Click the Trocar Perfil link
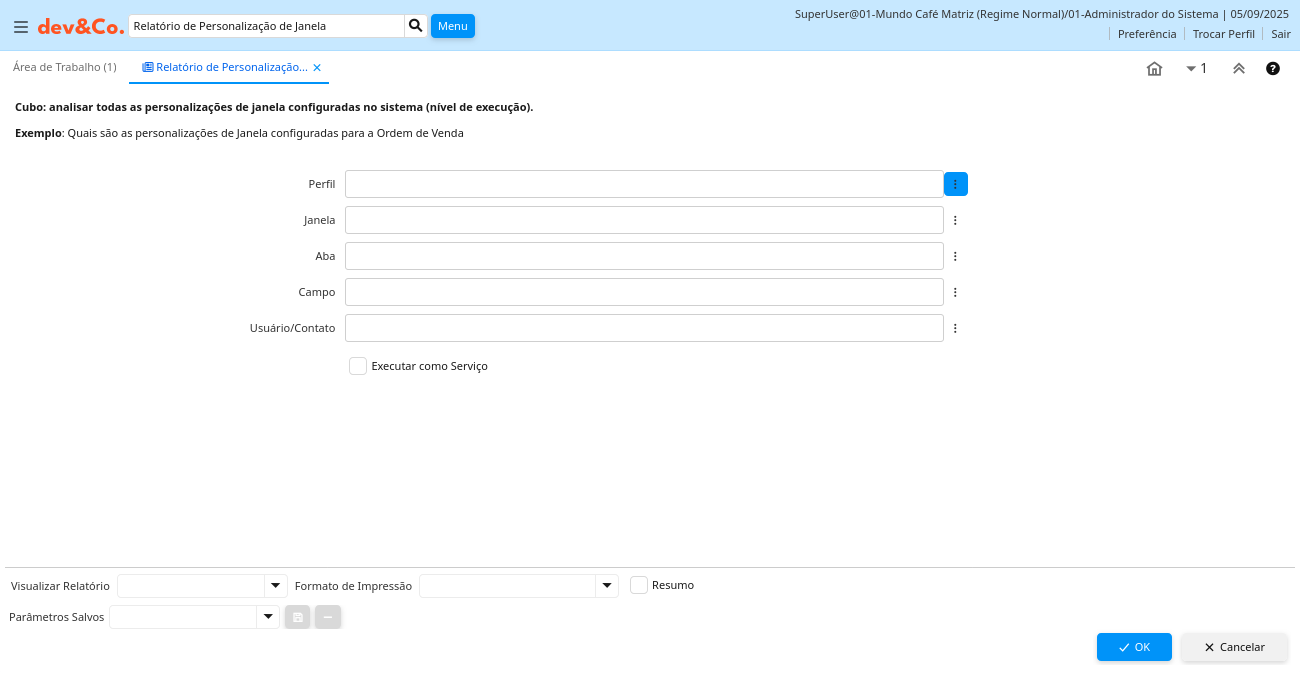 tap(1223, 34)
